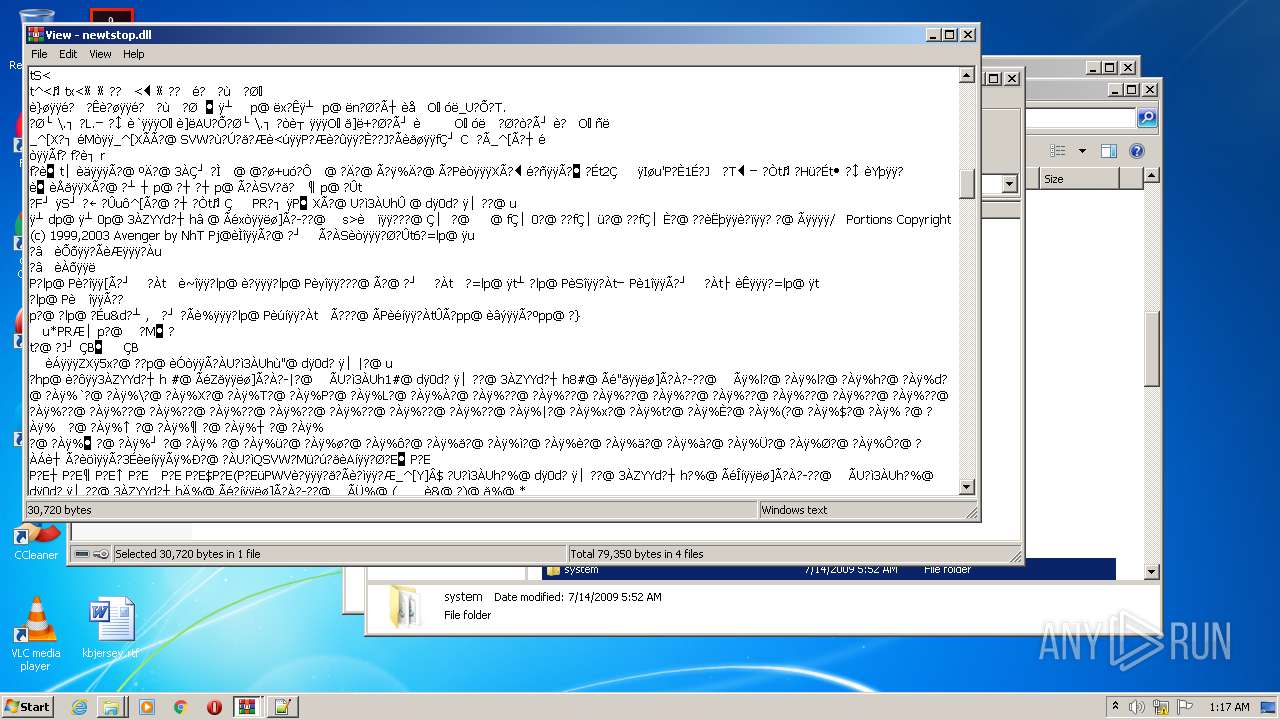
Task: Click the taskbar clock showing 1:17 AM
Action: point(1229,707)
